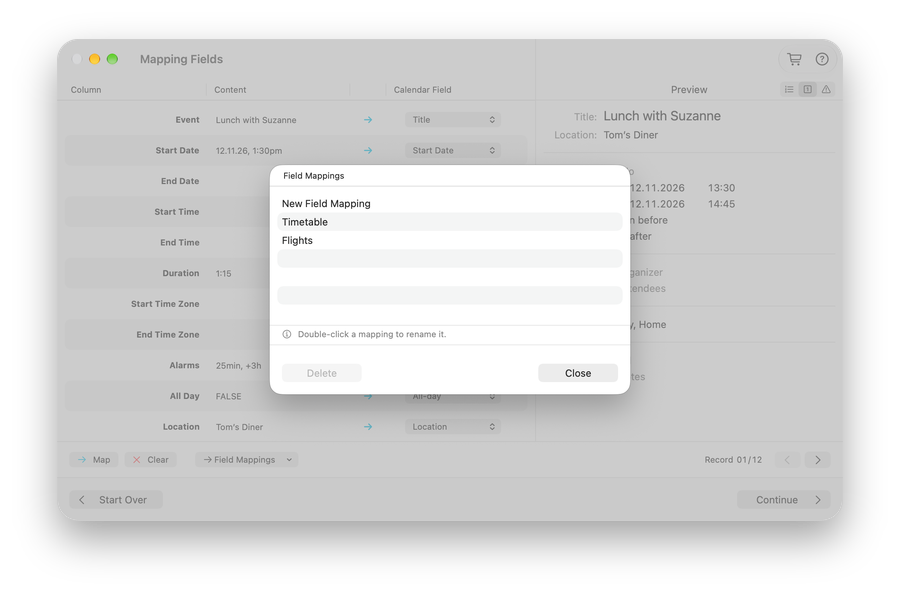This screenshot has width=900, height=596.
Task: Click the 'Tom's Diner' content cell
Action: coord(239,427)
